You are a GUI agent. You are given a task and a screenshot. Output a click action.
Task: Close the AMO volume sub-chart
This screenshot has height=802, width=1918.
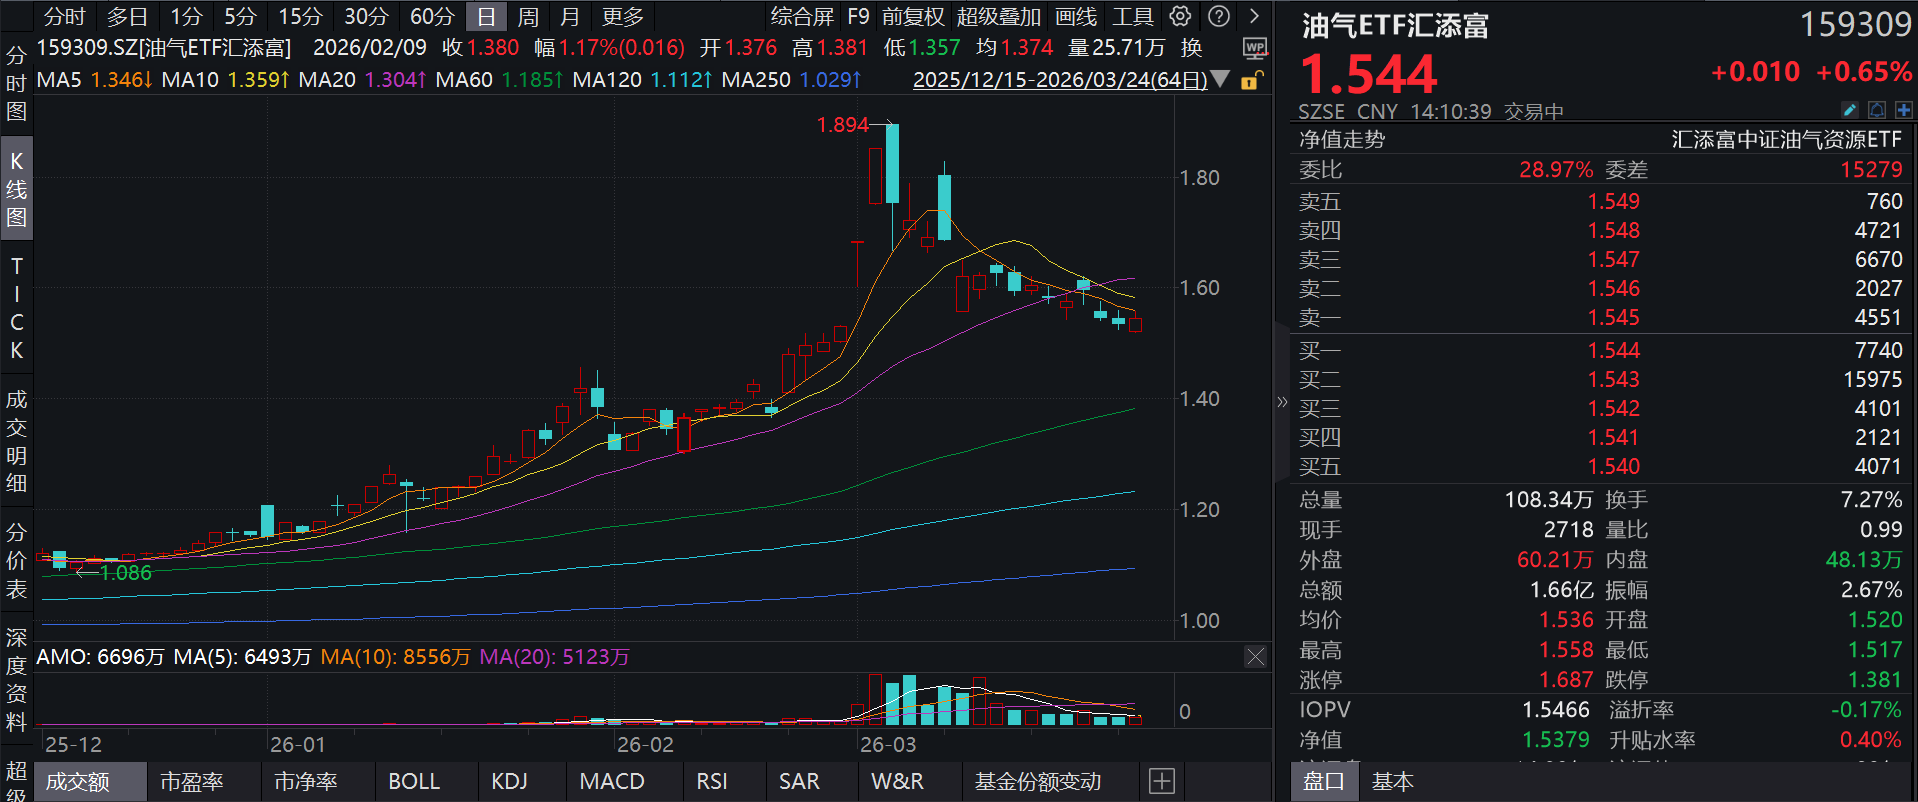coord(1255,657)
